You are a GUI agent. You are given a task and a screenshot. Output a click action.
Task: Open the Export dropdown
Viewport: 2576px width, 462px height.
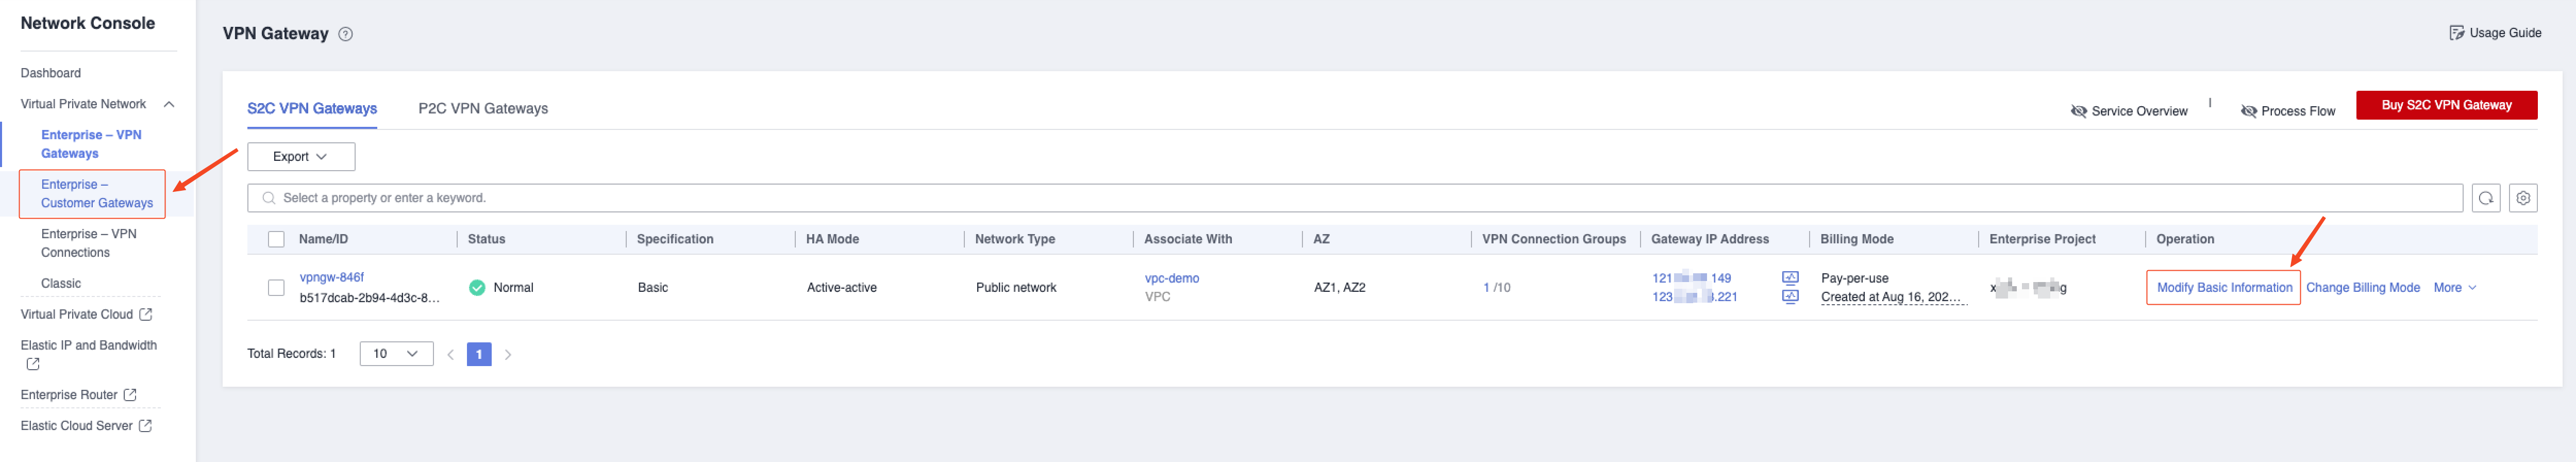tap(300, 157)
